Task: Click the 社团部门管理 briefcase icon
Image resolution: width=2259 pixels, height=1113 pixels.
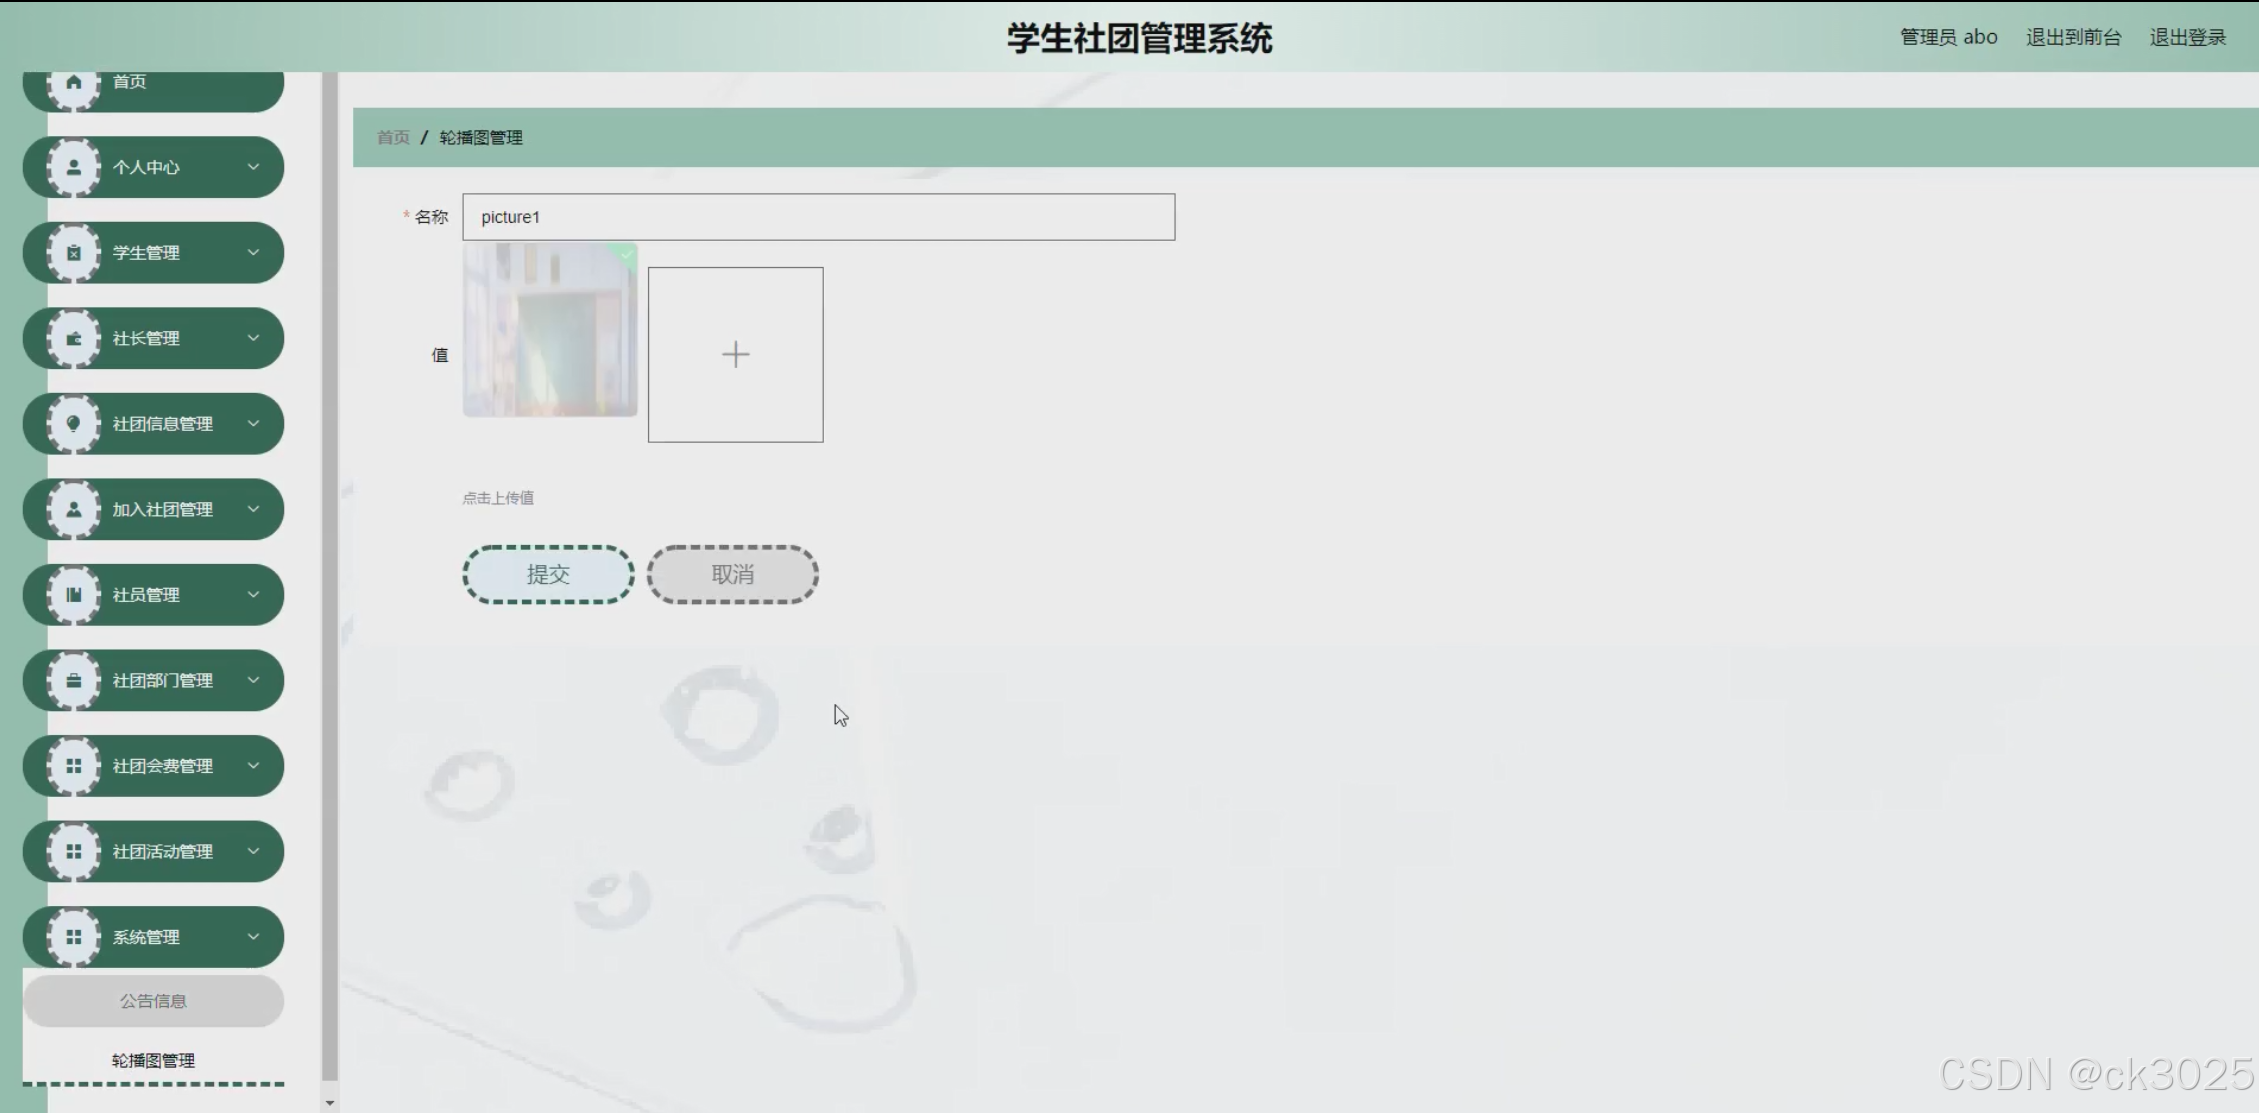Action: [74, 681]
